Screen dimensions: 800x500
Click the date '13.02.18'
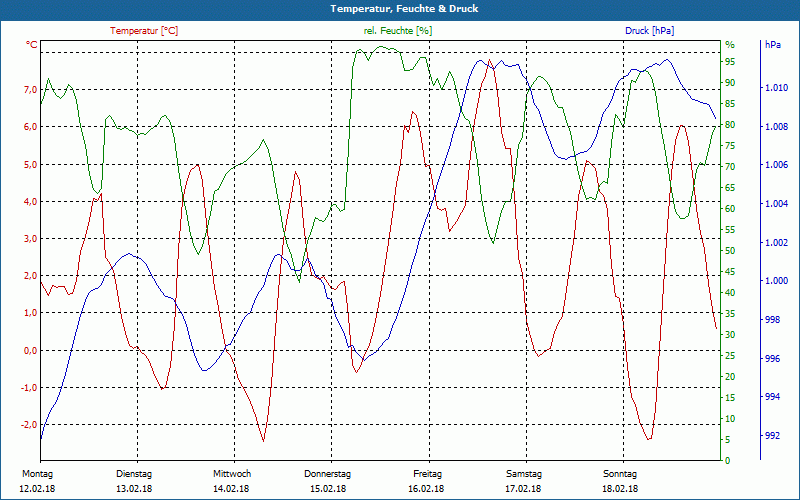pos(134,488)
